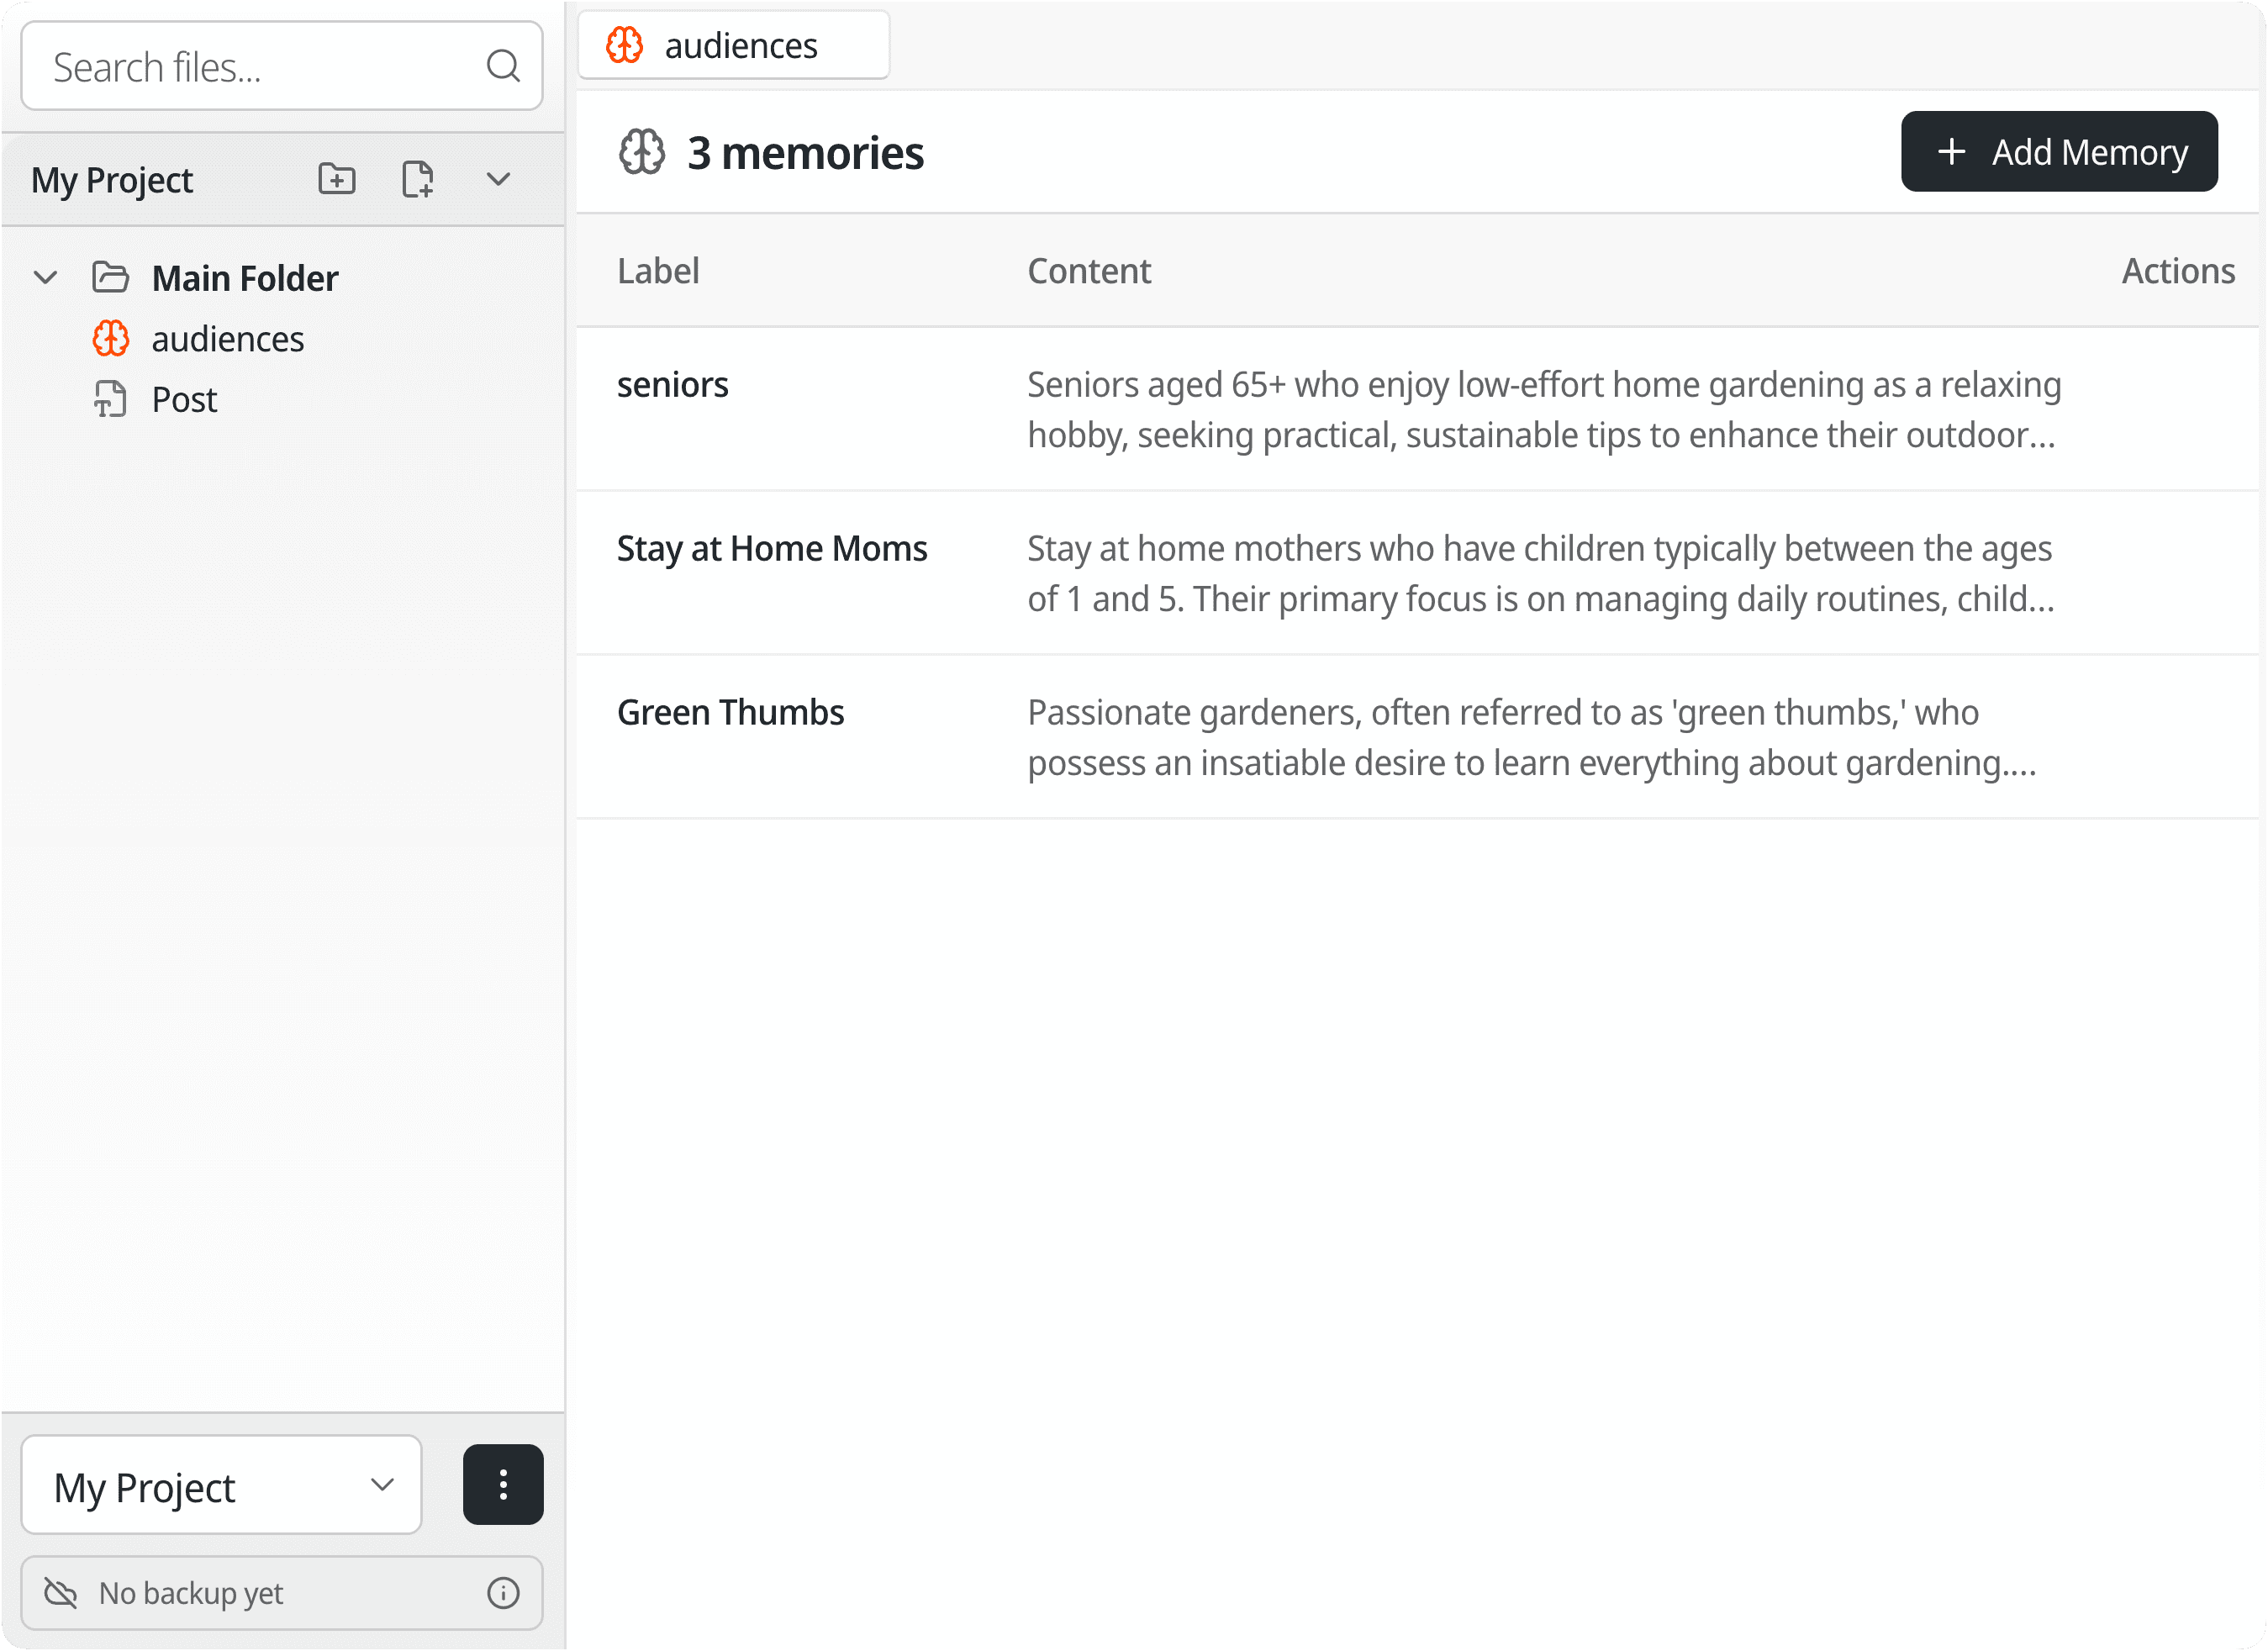Open audiences in the sidebar tree

click(227, 339)
